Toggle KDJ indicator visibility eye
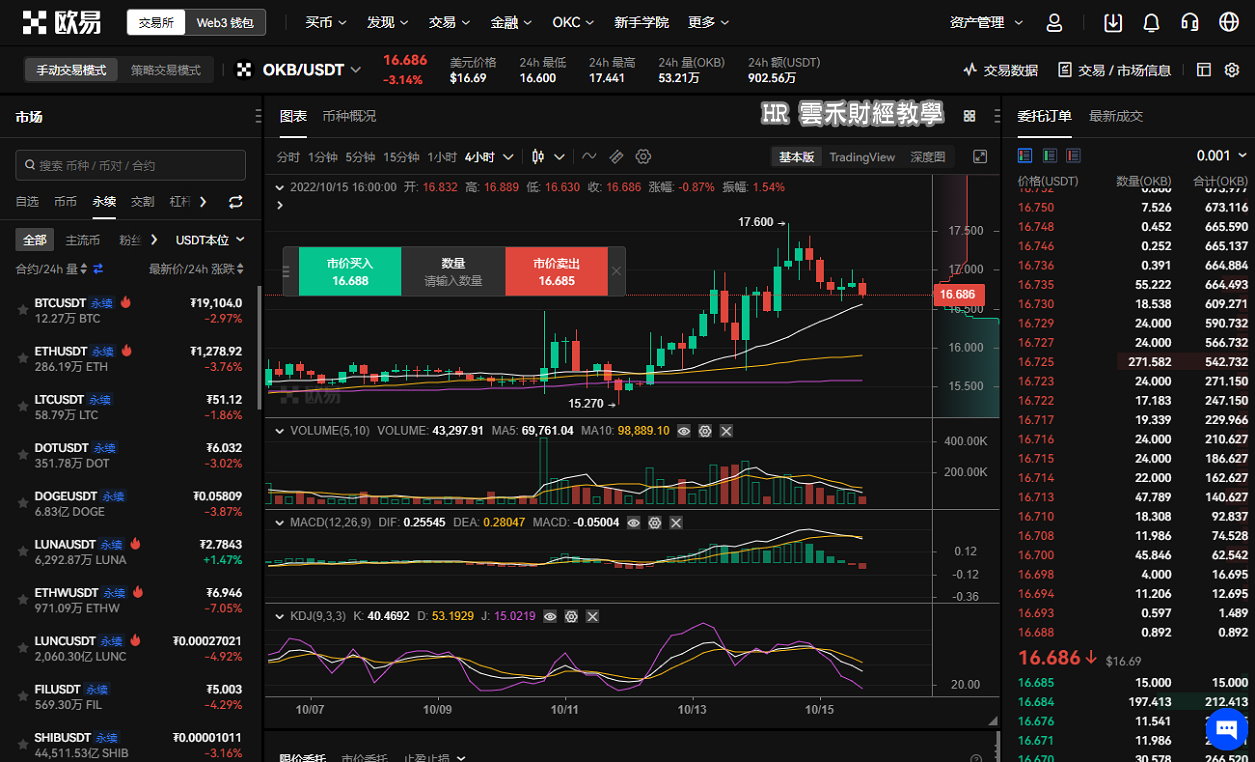 pyautogui.click(x=550, y=616)
